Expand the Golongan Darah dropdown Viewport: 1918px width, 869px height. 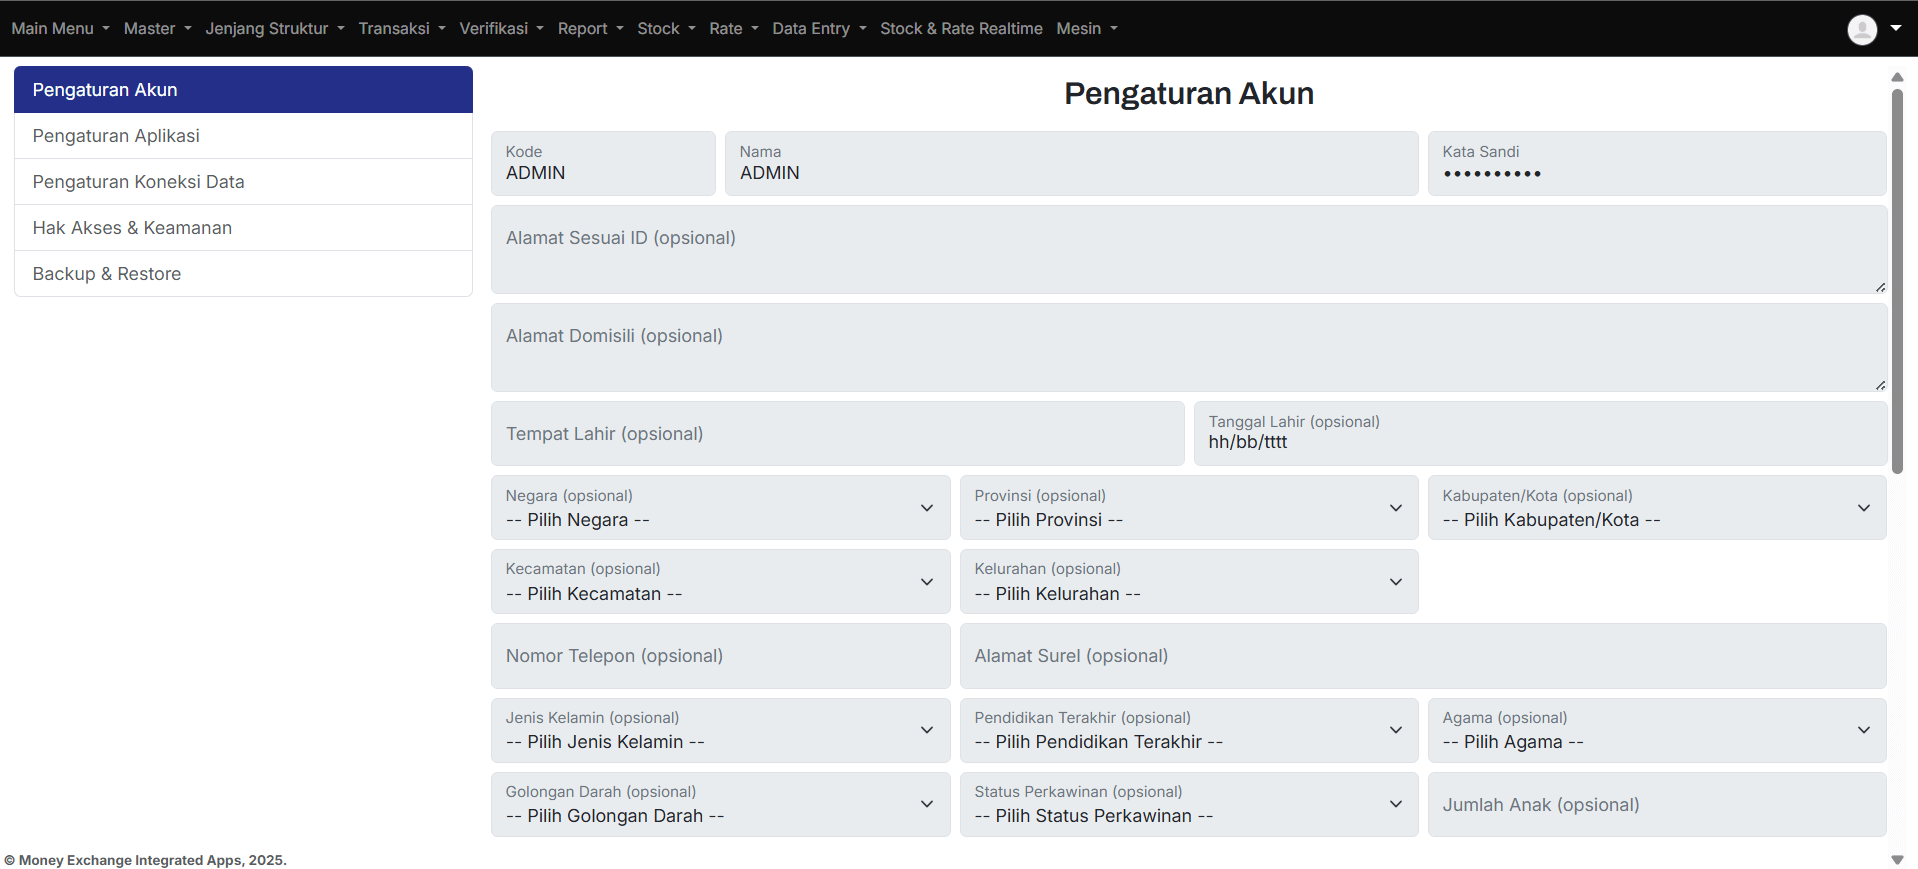click(720, 804)
